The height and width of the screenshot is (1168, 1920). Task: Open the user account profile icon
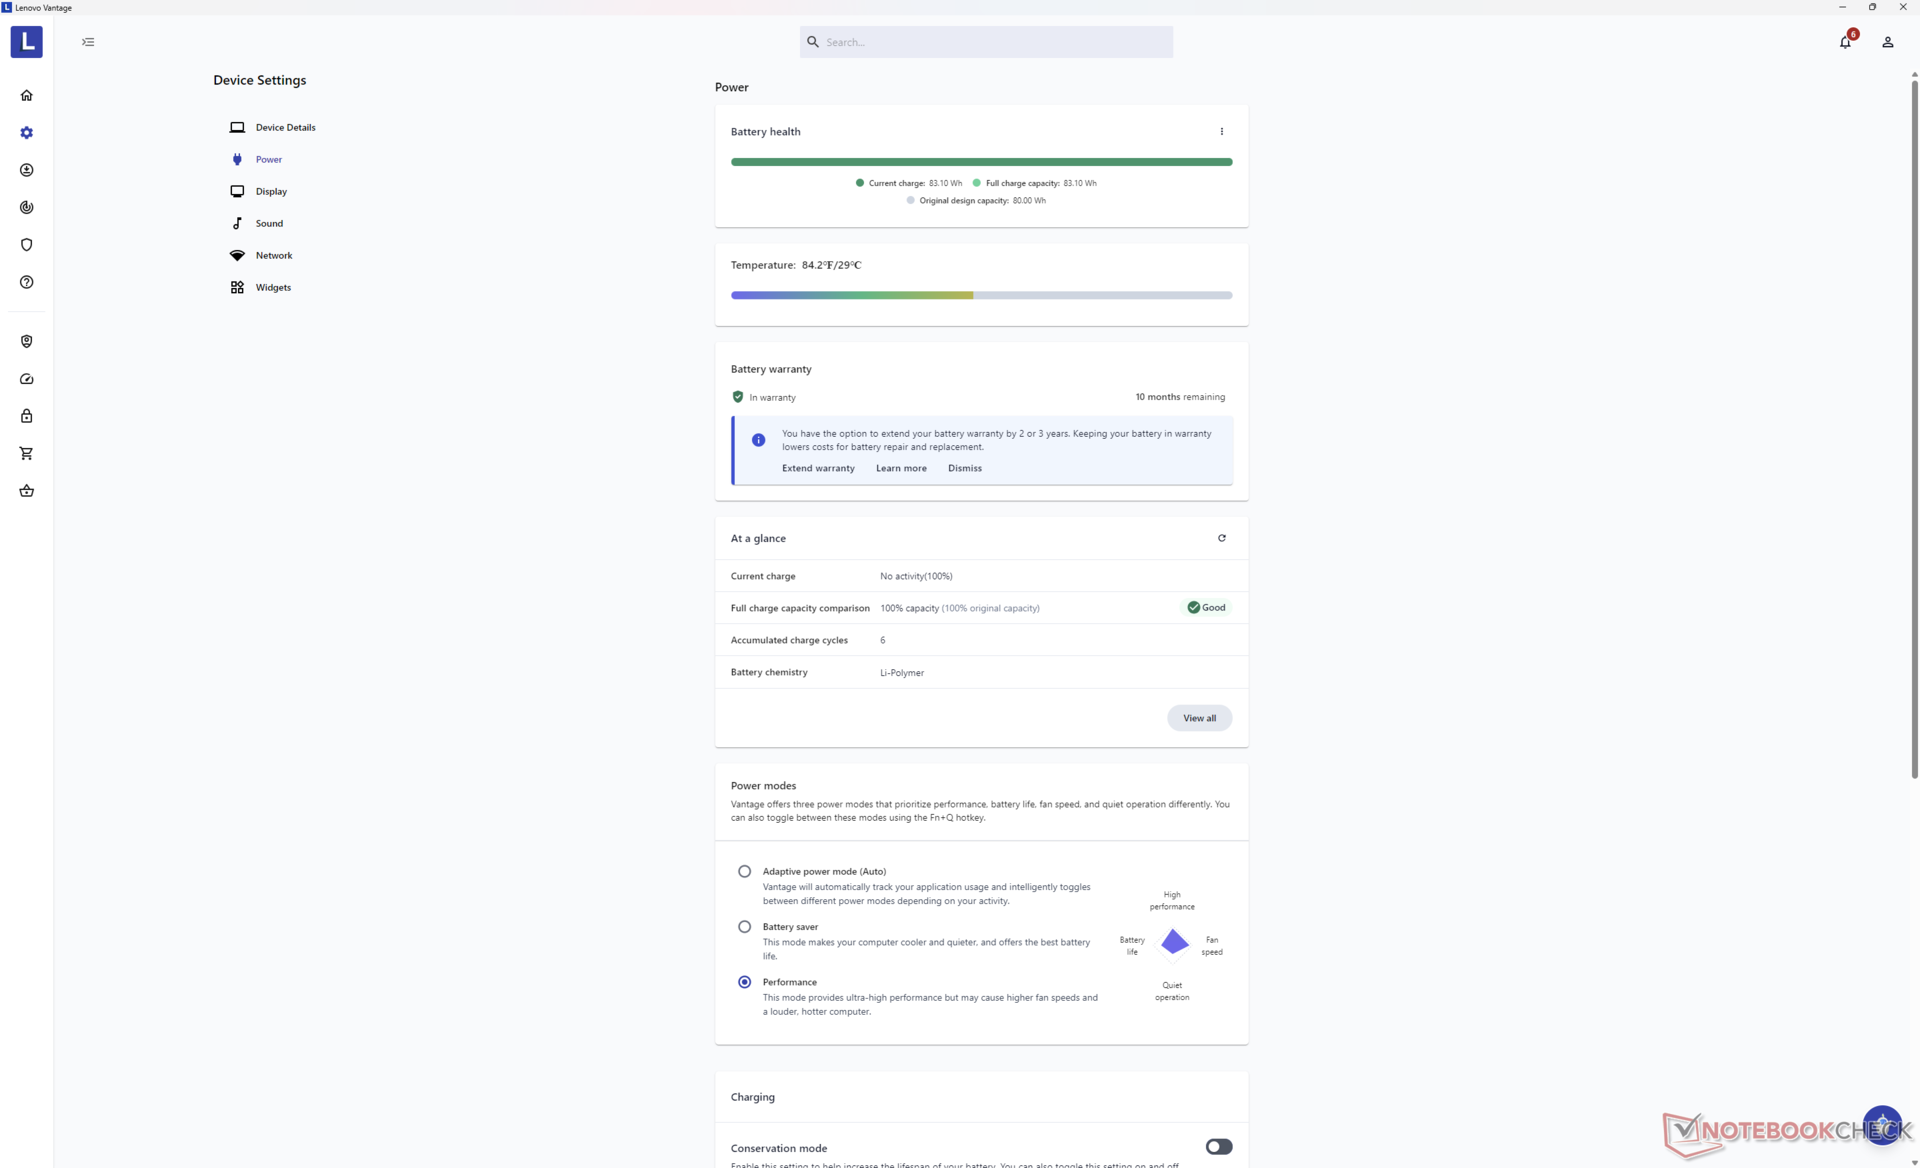tap(1887, 42)
